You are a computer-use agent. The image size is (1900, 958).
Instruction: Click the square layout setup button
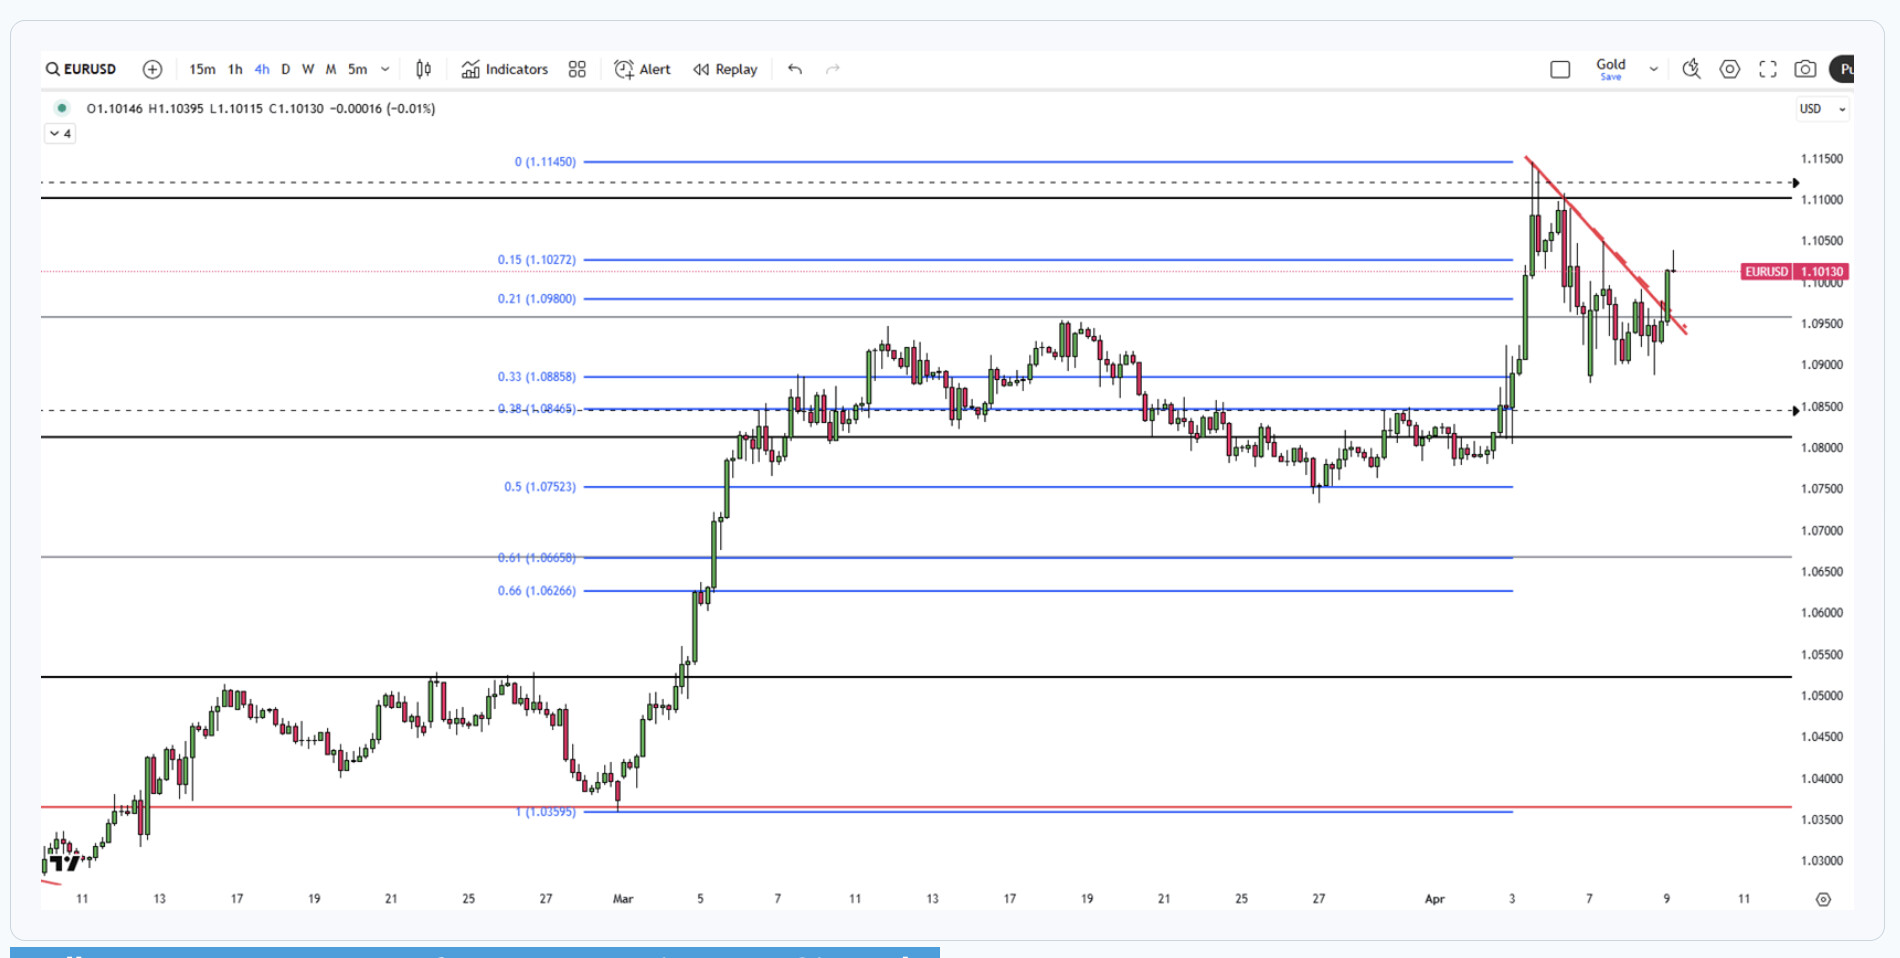(x=1560, y=69)
